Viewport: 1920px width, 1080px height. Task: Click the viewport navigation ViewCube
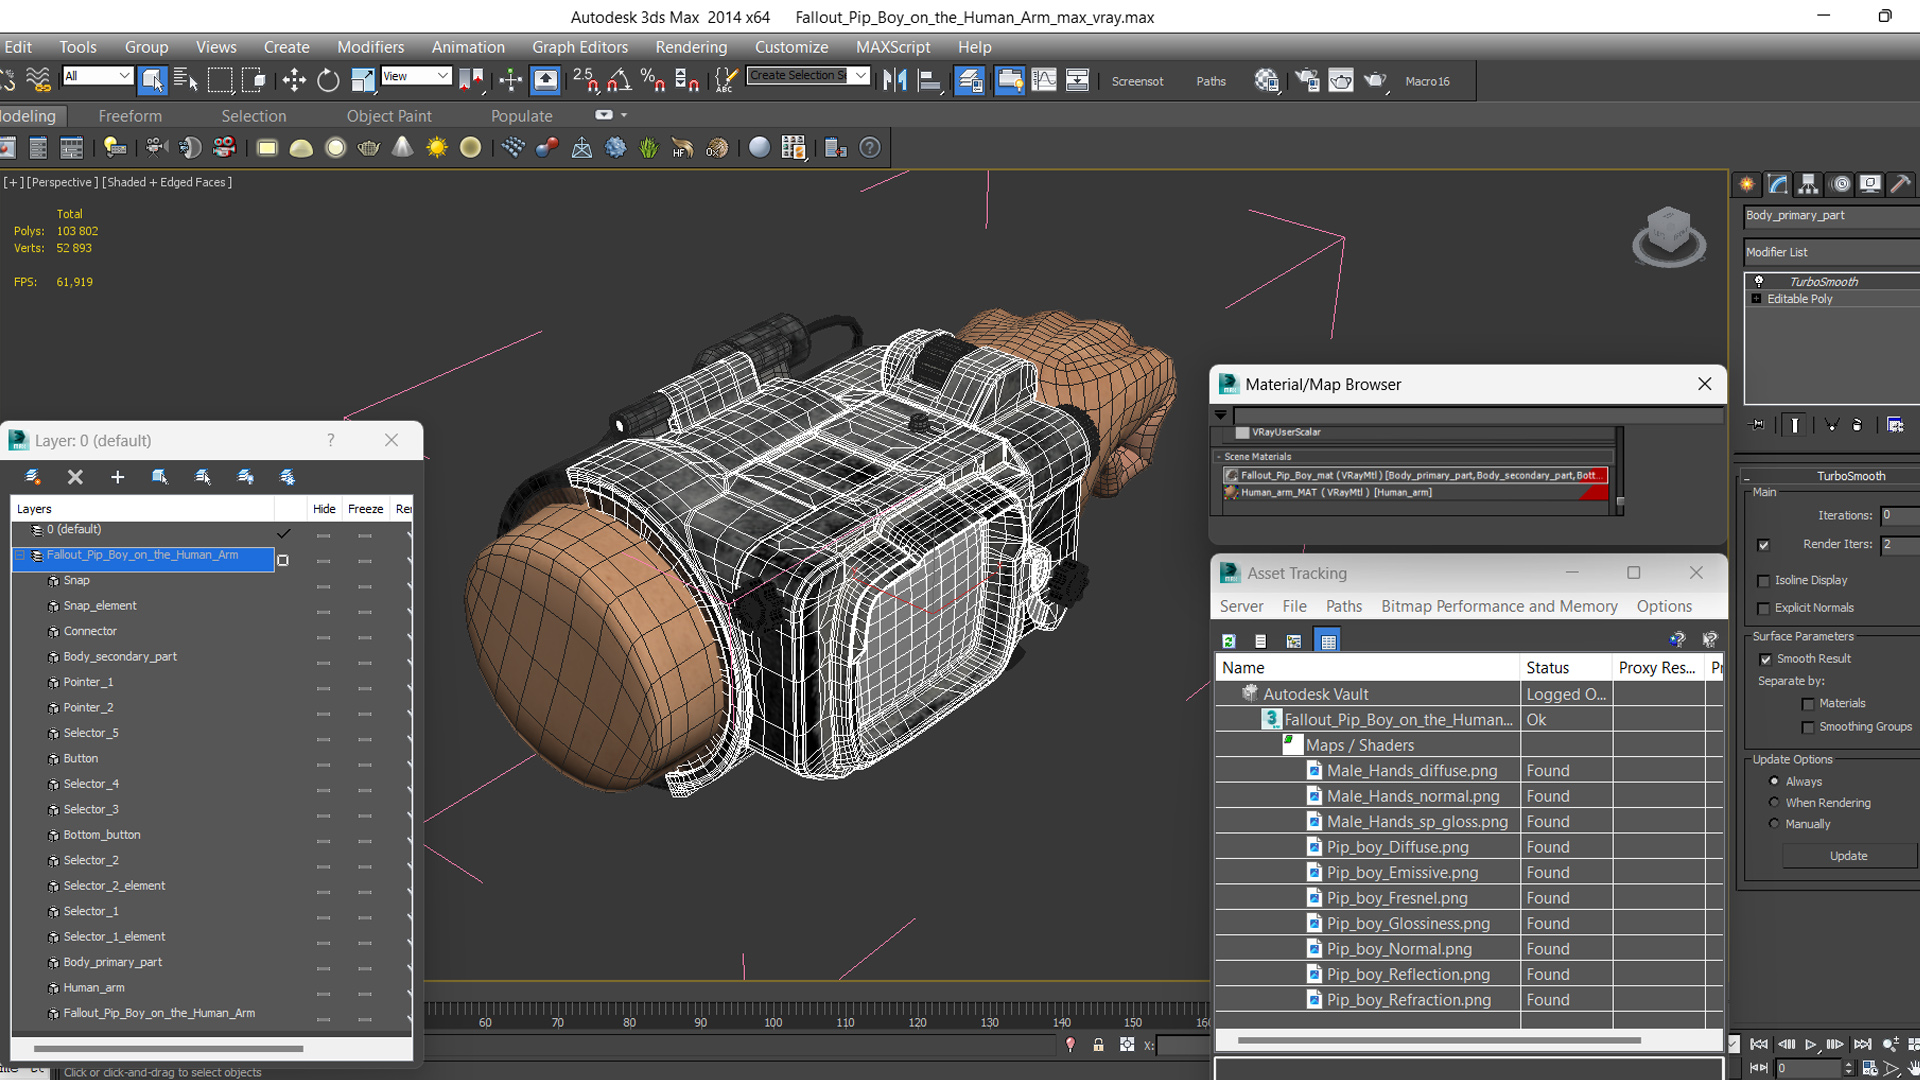1668,237
